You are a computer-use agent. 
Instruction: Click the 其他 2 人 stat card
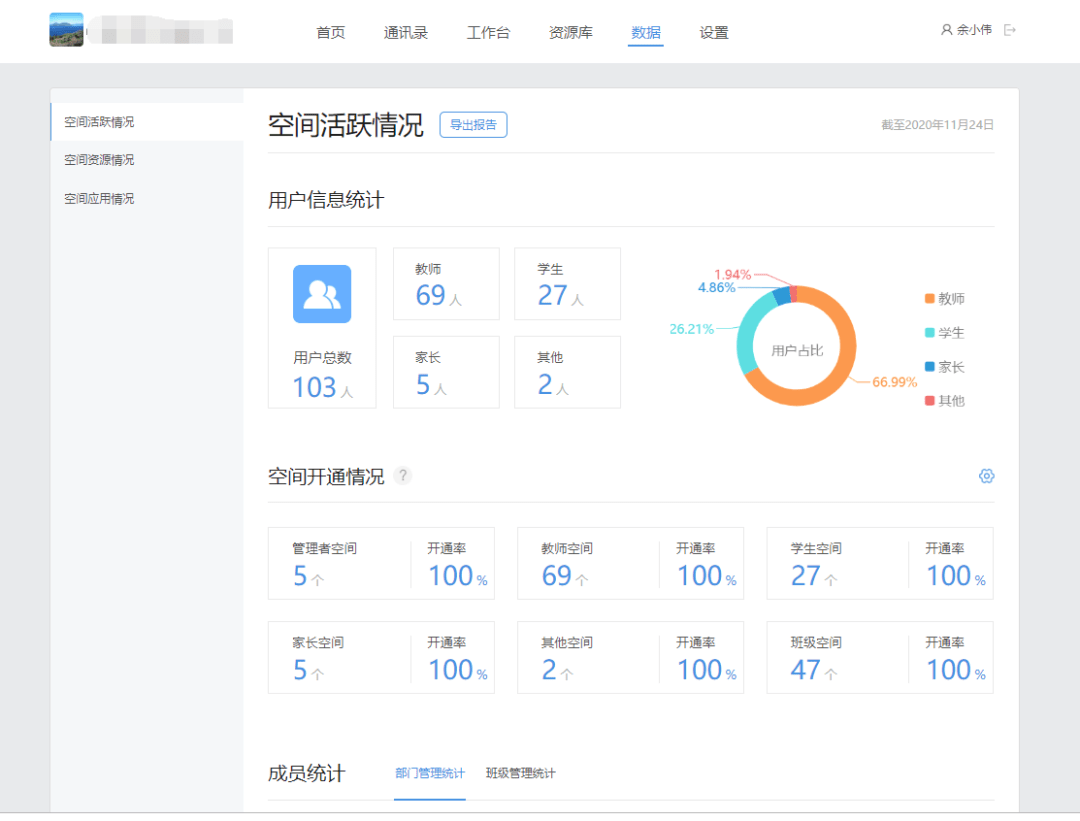pyautogui.click(x=568, y=372)
